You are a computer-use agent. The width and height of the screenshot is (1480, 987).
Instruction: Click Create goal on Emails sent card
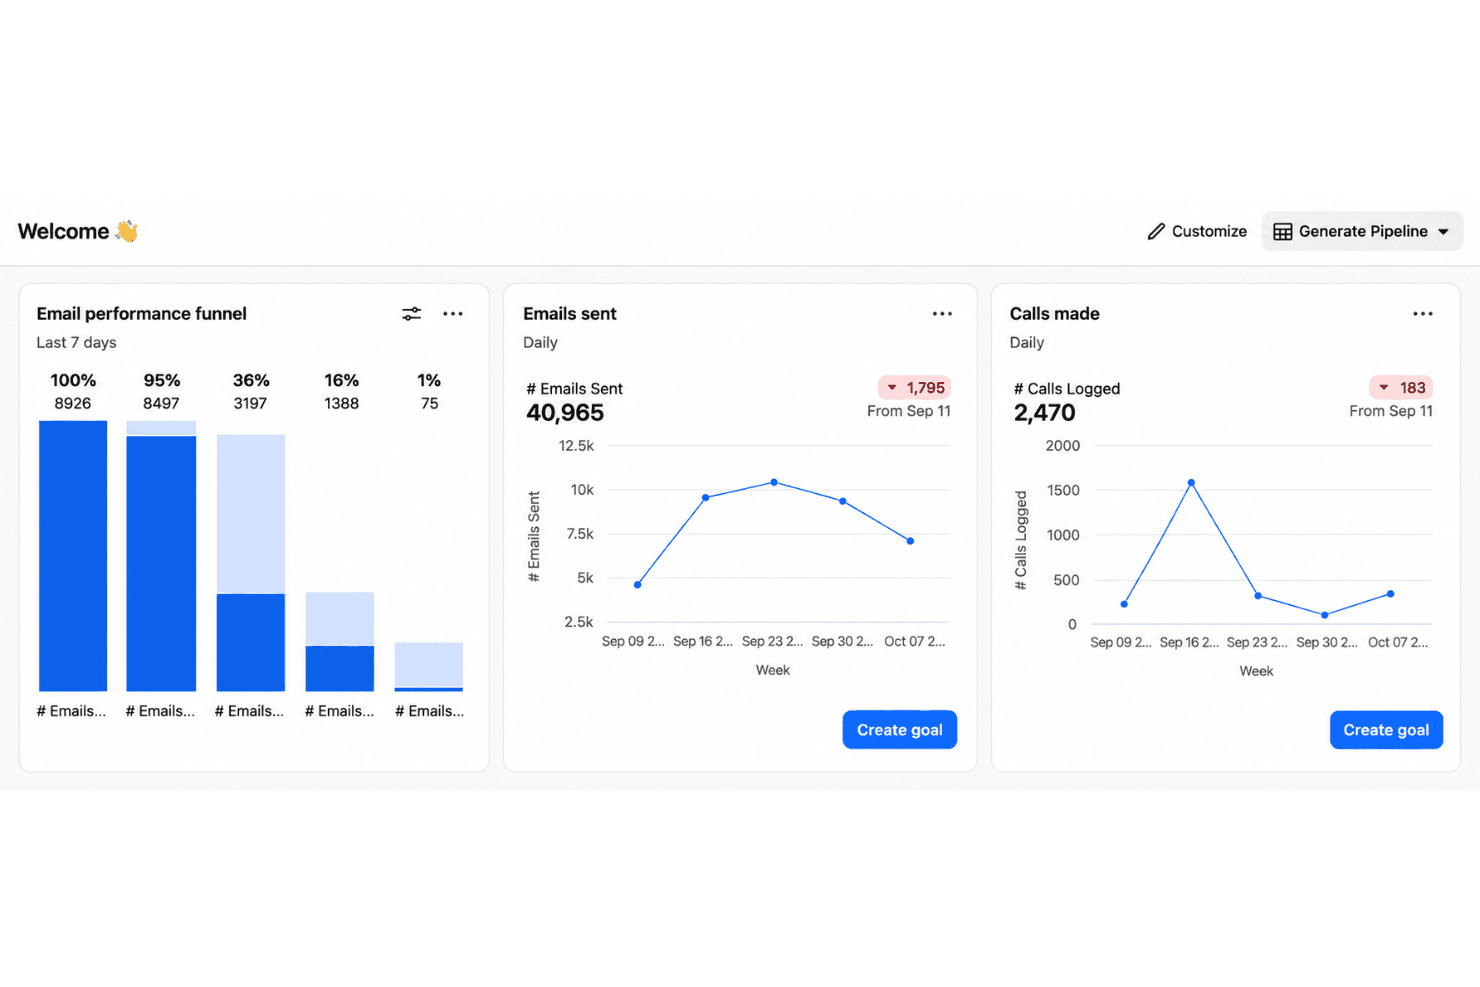(x=900, y=730)
